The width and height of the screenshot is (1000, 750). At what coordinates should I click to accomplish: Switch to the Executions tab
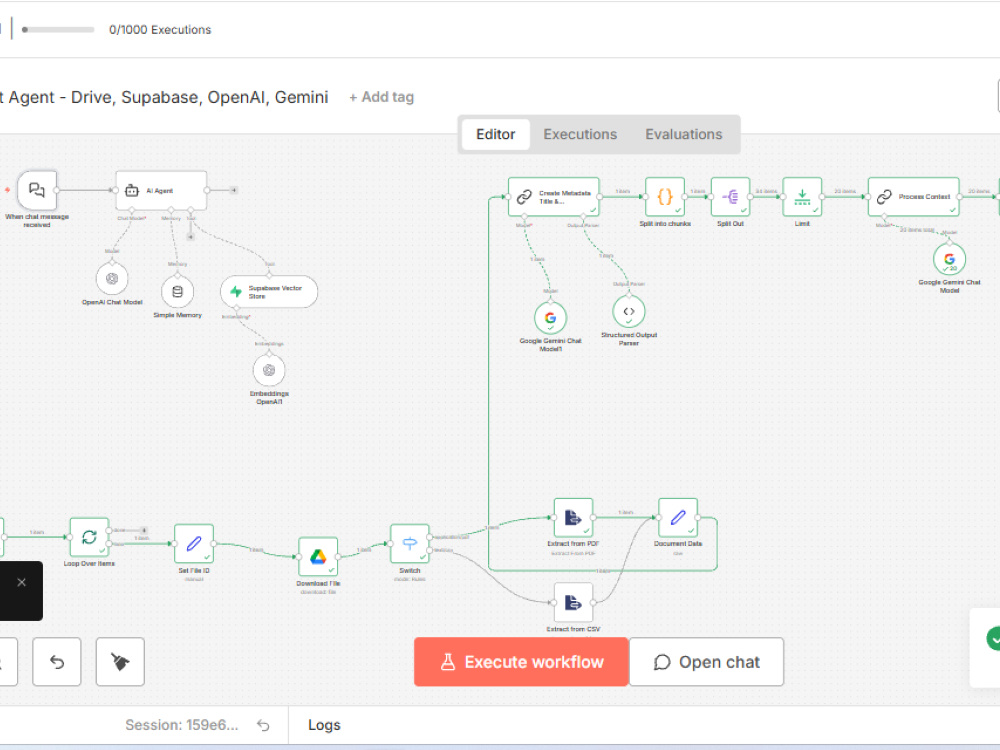point(580,134)
